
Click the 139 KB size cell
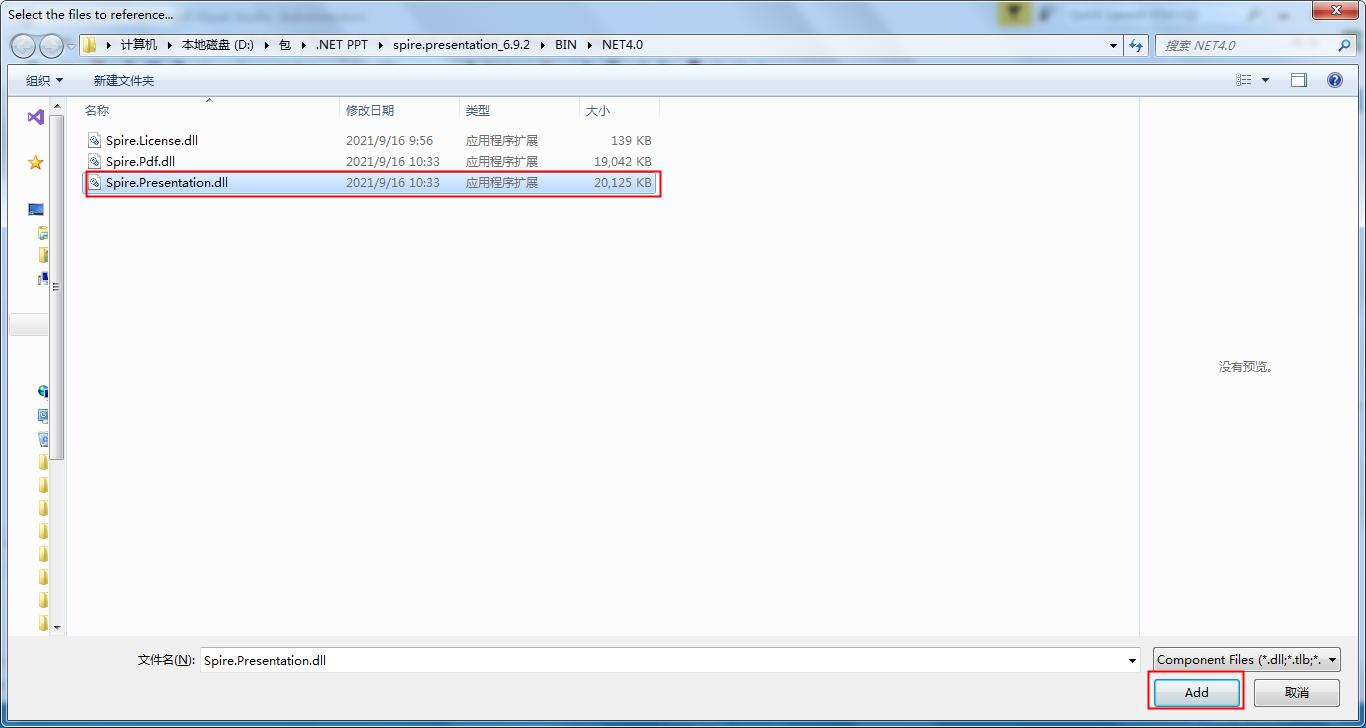tap(631, 141)
